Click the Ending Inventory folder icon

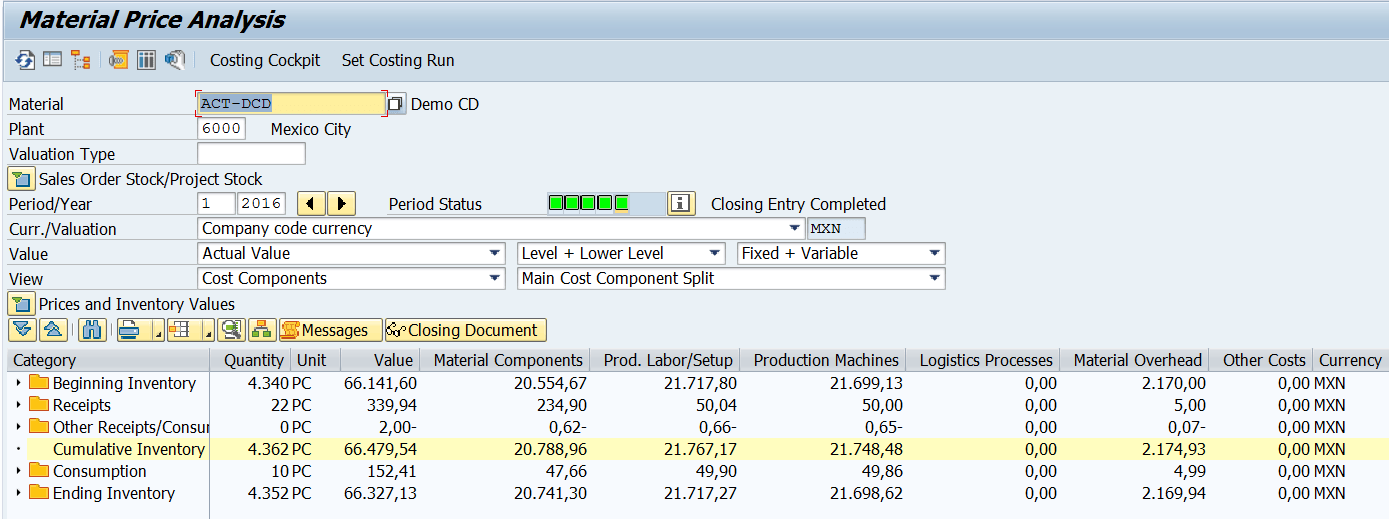[x=39, y=492]
